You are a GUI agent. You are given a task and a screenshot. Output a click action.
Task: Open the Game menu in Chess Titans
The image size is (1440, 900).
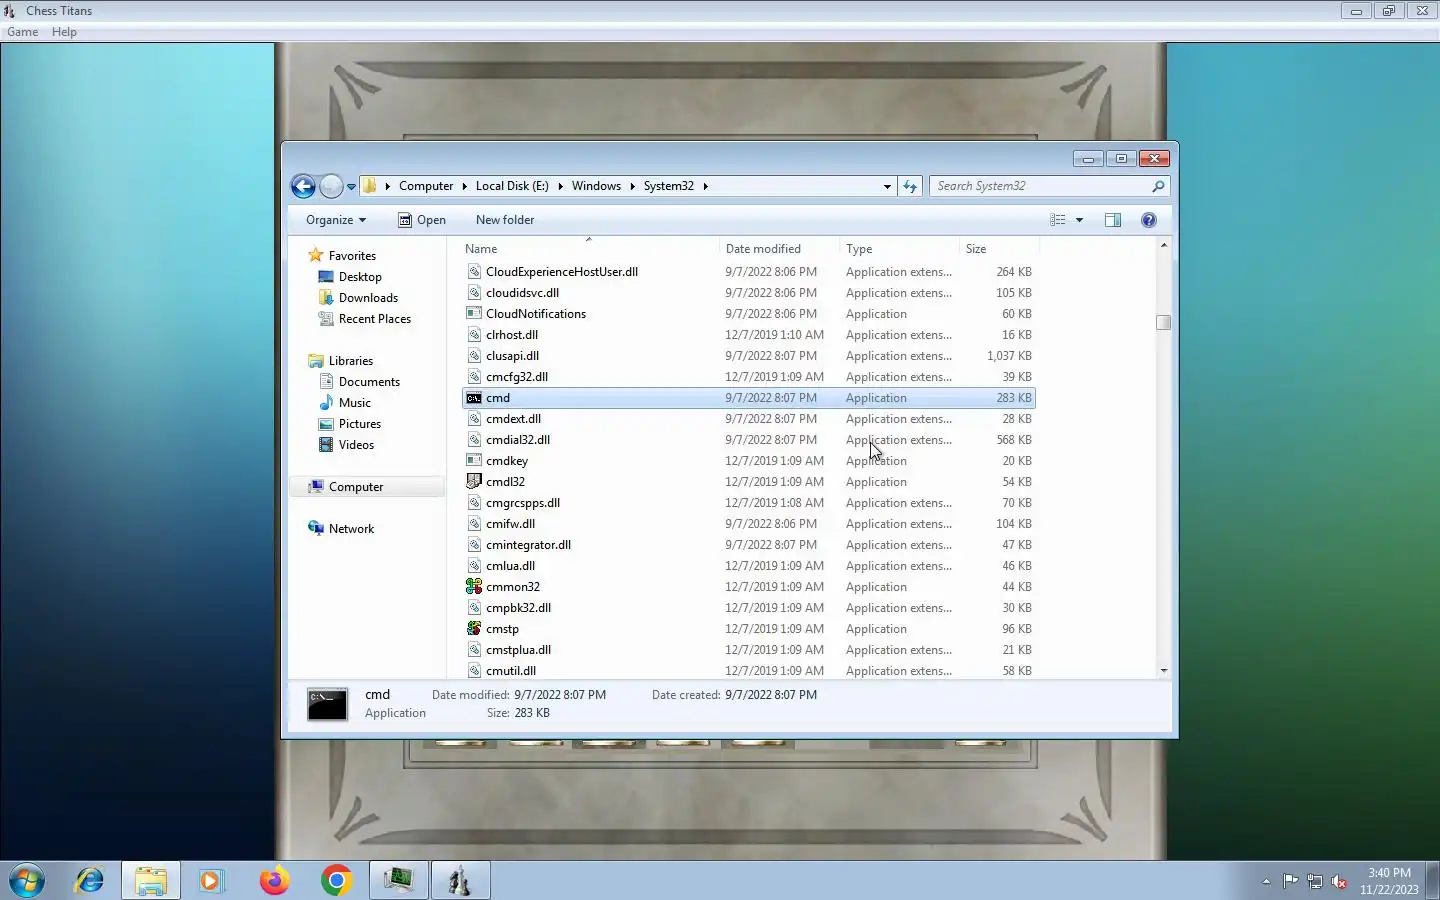pyautogui.click(x=22, y=32)
